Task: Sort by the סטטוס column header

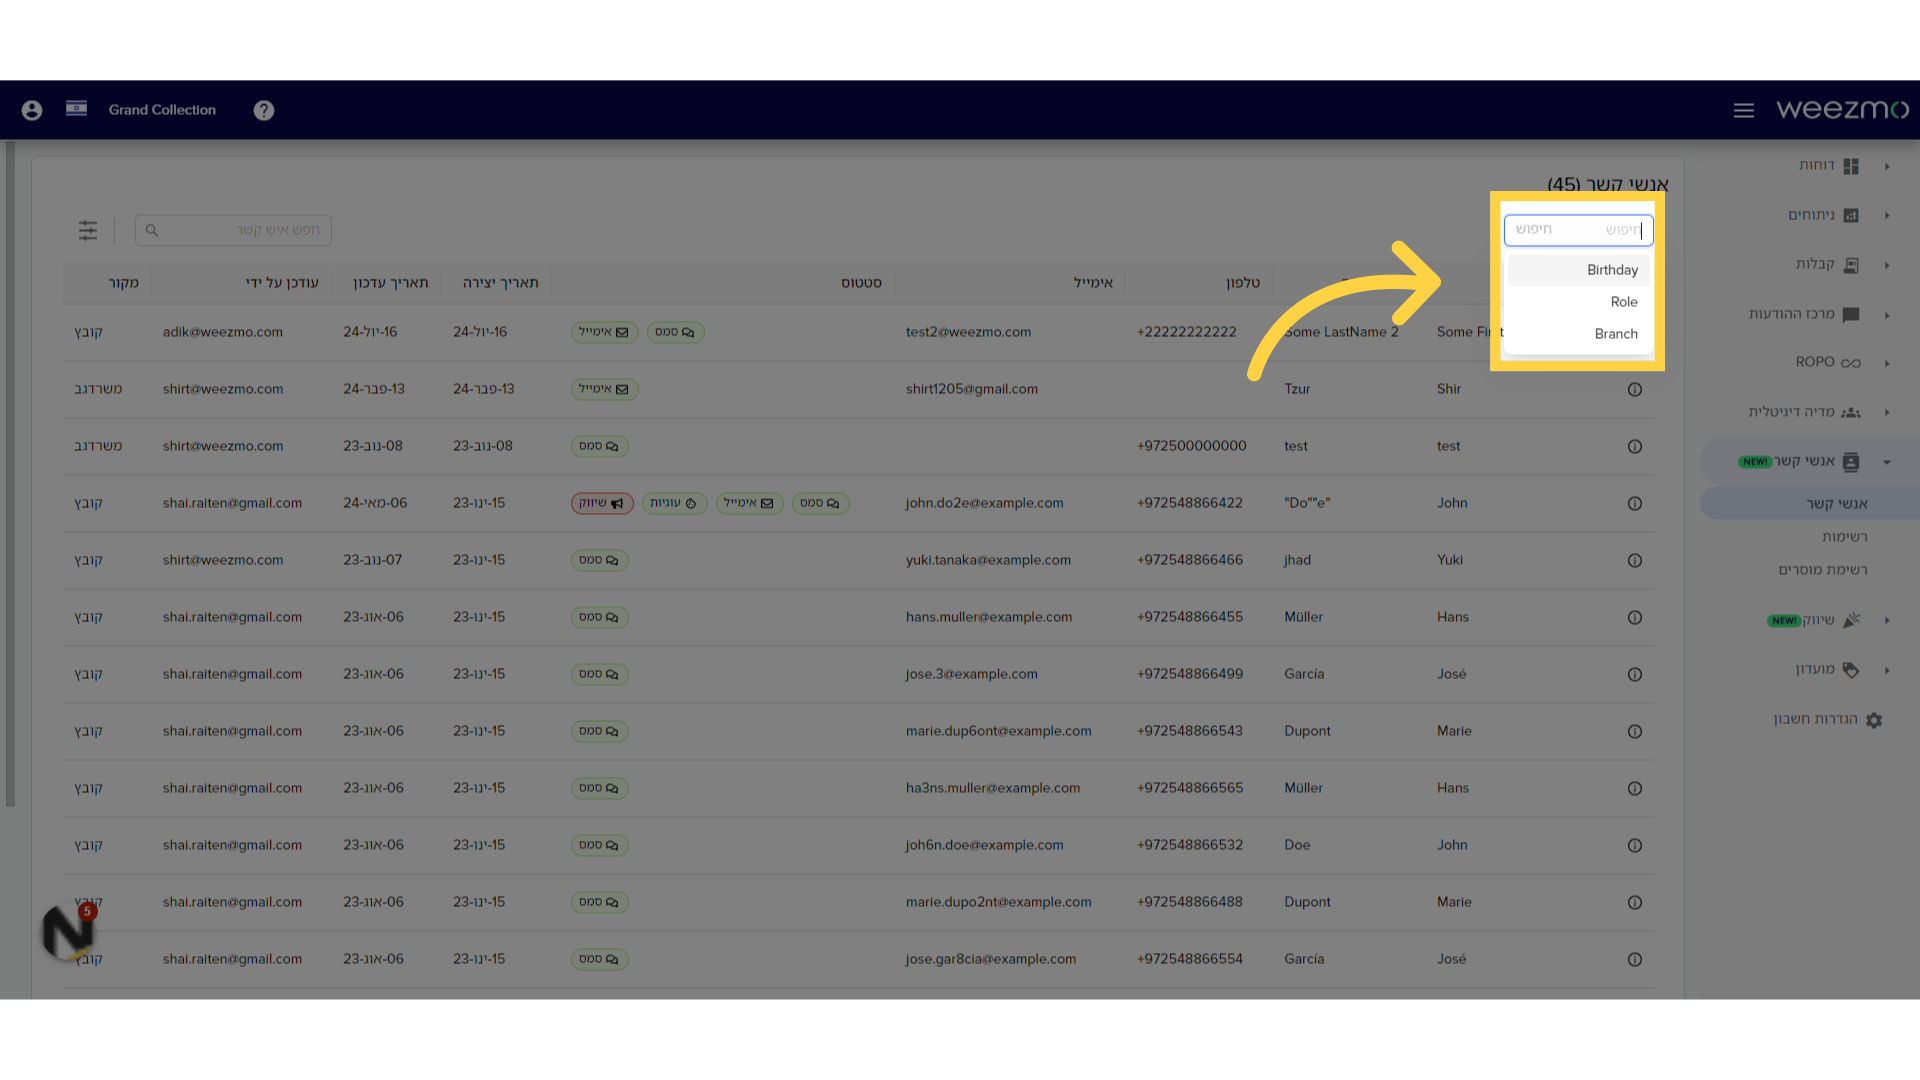Action: coord(861,283)
